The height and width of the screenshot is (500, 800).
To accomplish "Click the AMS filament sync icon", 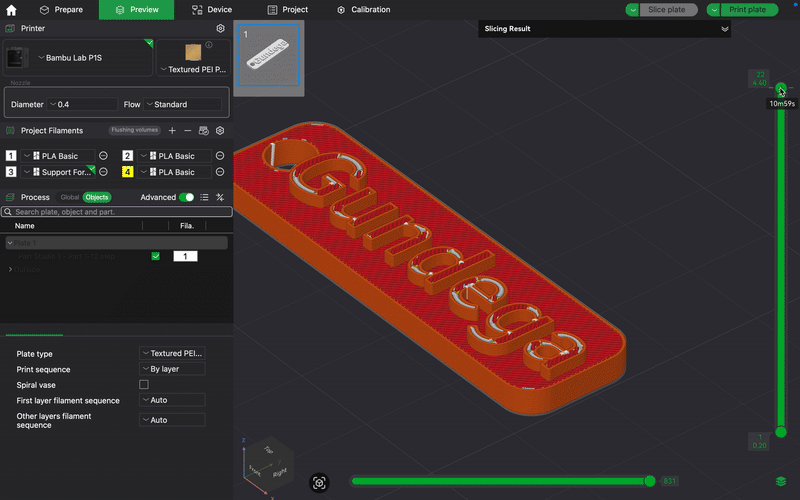I will click(x=204, y=131).
